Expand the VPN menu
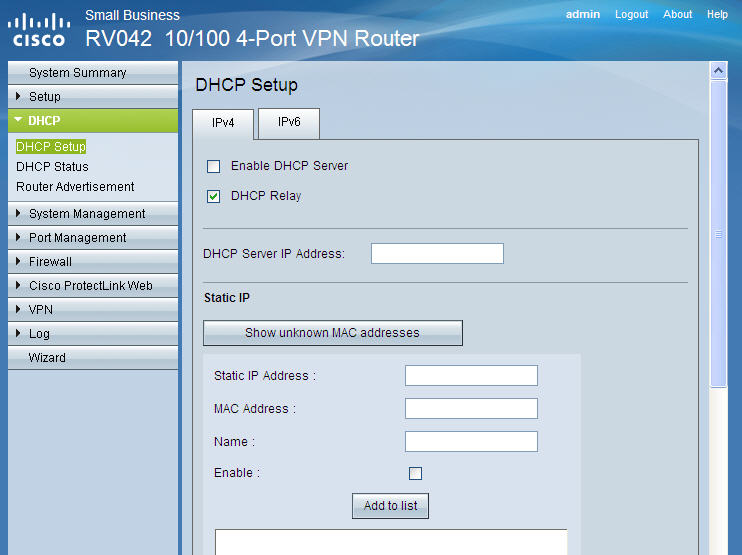The image size is (742, 555). click(x=93, y=310)
